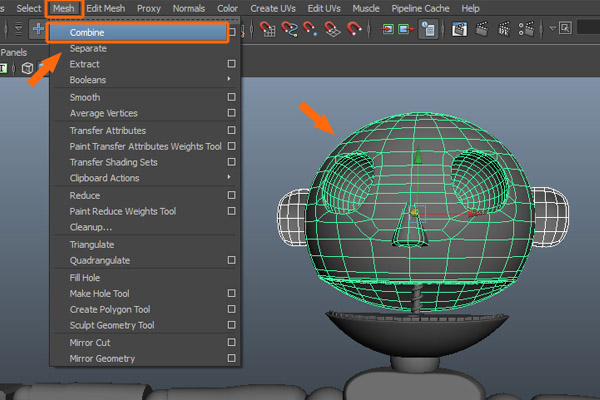Image resolution: width=600 pixels, height=400 pixels.
Task: Expand the Clipboard Actions submenu
Action: click(x=229, y=179)
